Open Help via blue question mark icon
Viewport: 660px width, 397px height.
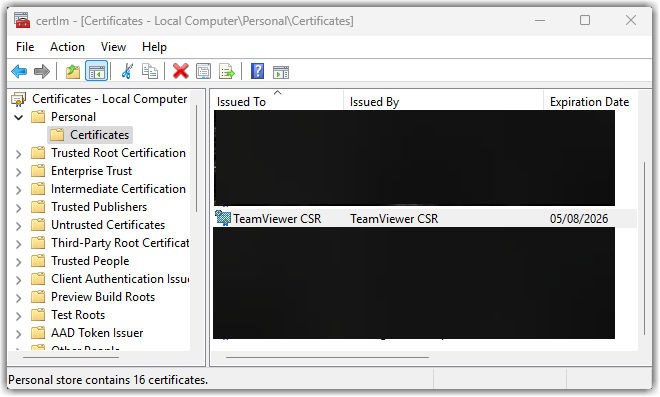click(257, 71)
